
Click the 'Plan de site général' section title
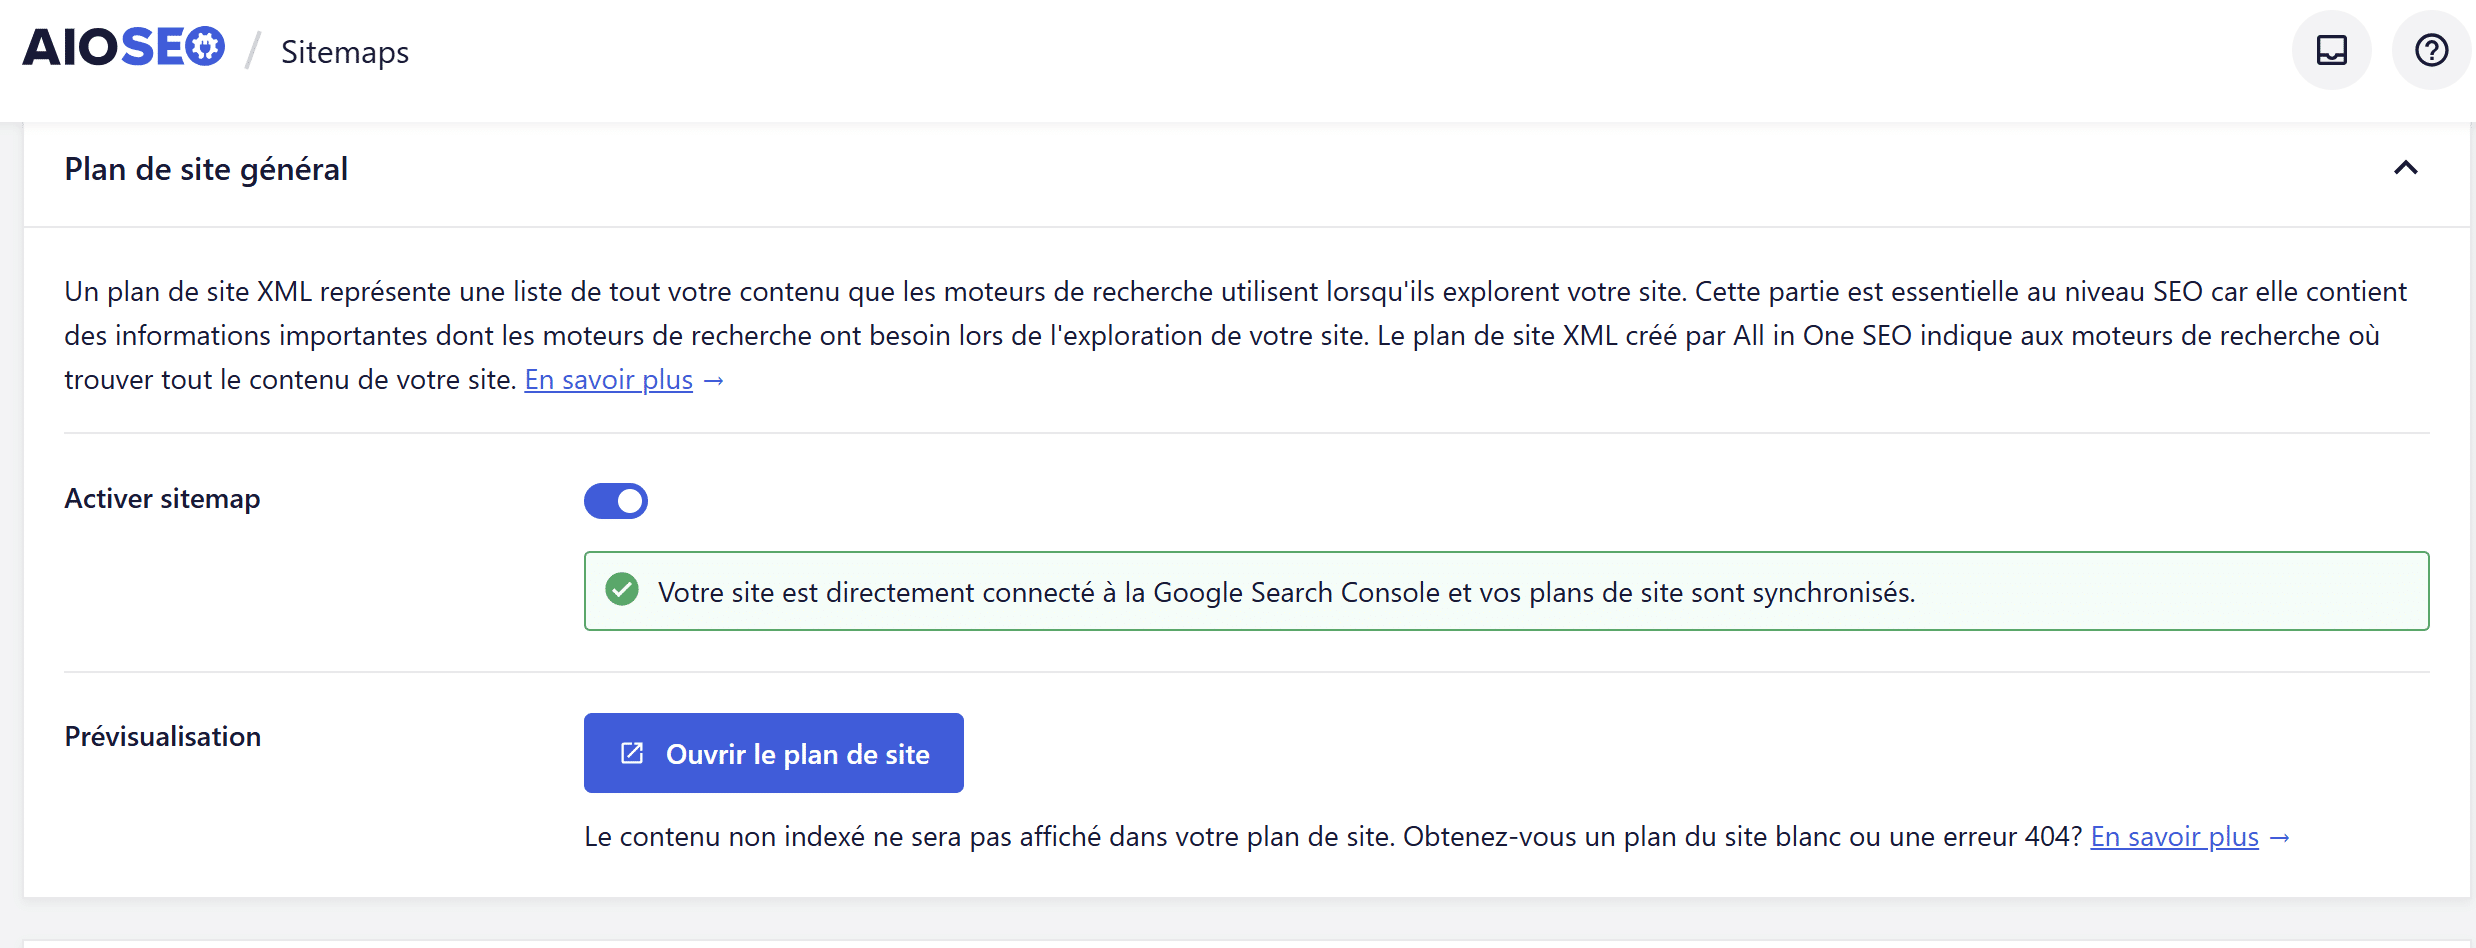coord(205,168)
